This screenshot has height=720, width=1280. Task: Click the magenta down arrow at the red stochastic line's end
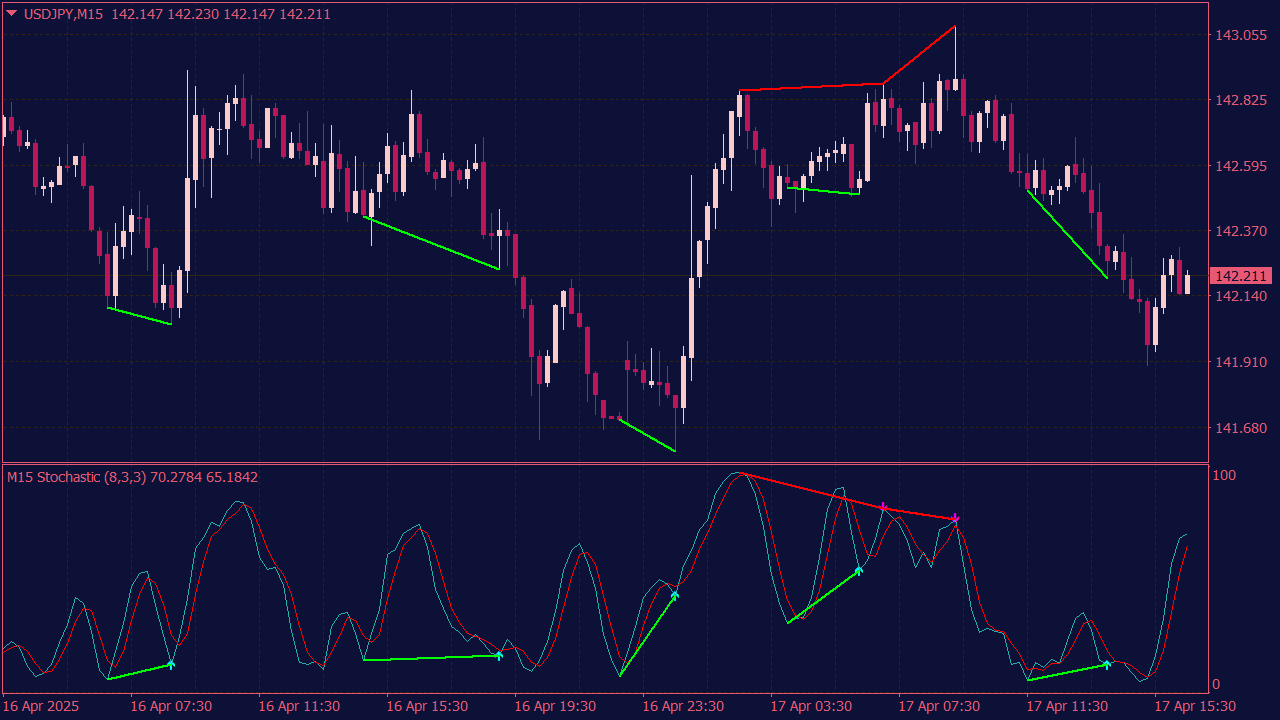[956, 518]
